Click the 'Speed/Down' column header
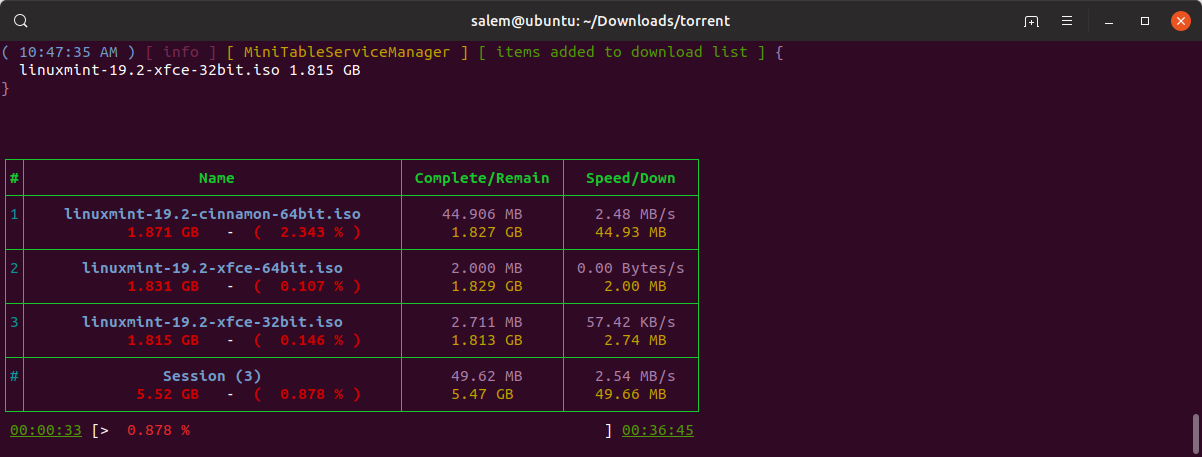Image resolution: width=1202 pixels, height=457 pixels. click(x=631, y=178)
